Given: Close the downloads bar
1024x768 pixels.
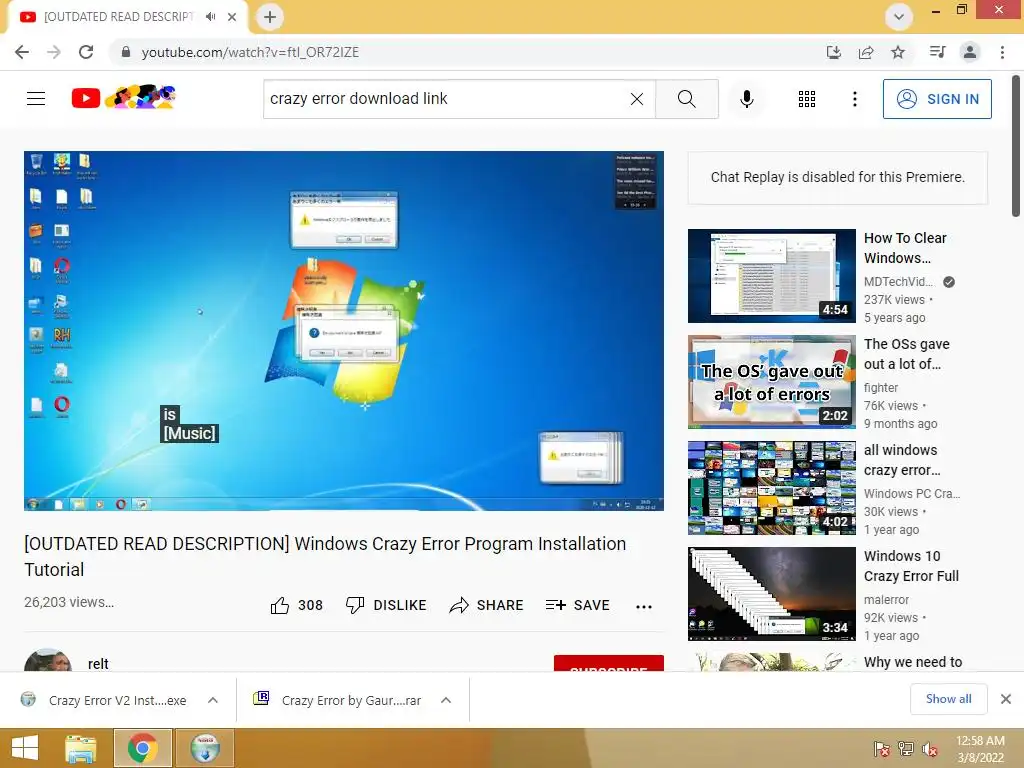Looking at the screenshot, I should point(1006,699).
